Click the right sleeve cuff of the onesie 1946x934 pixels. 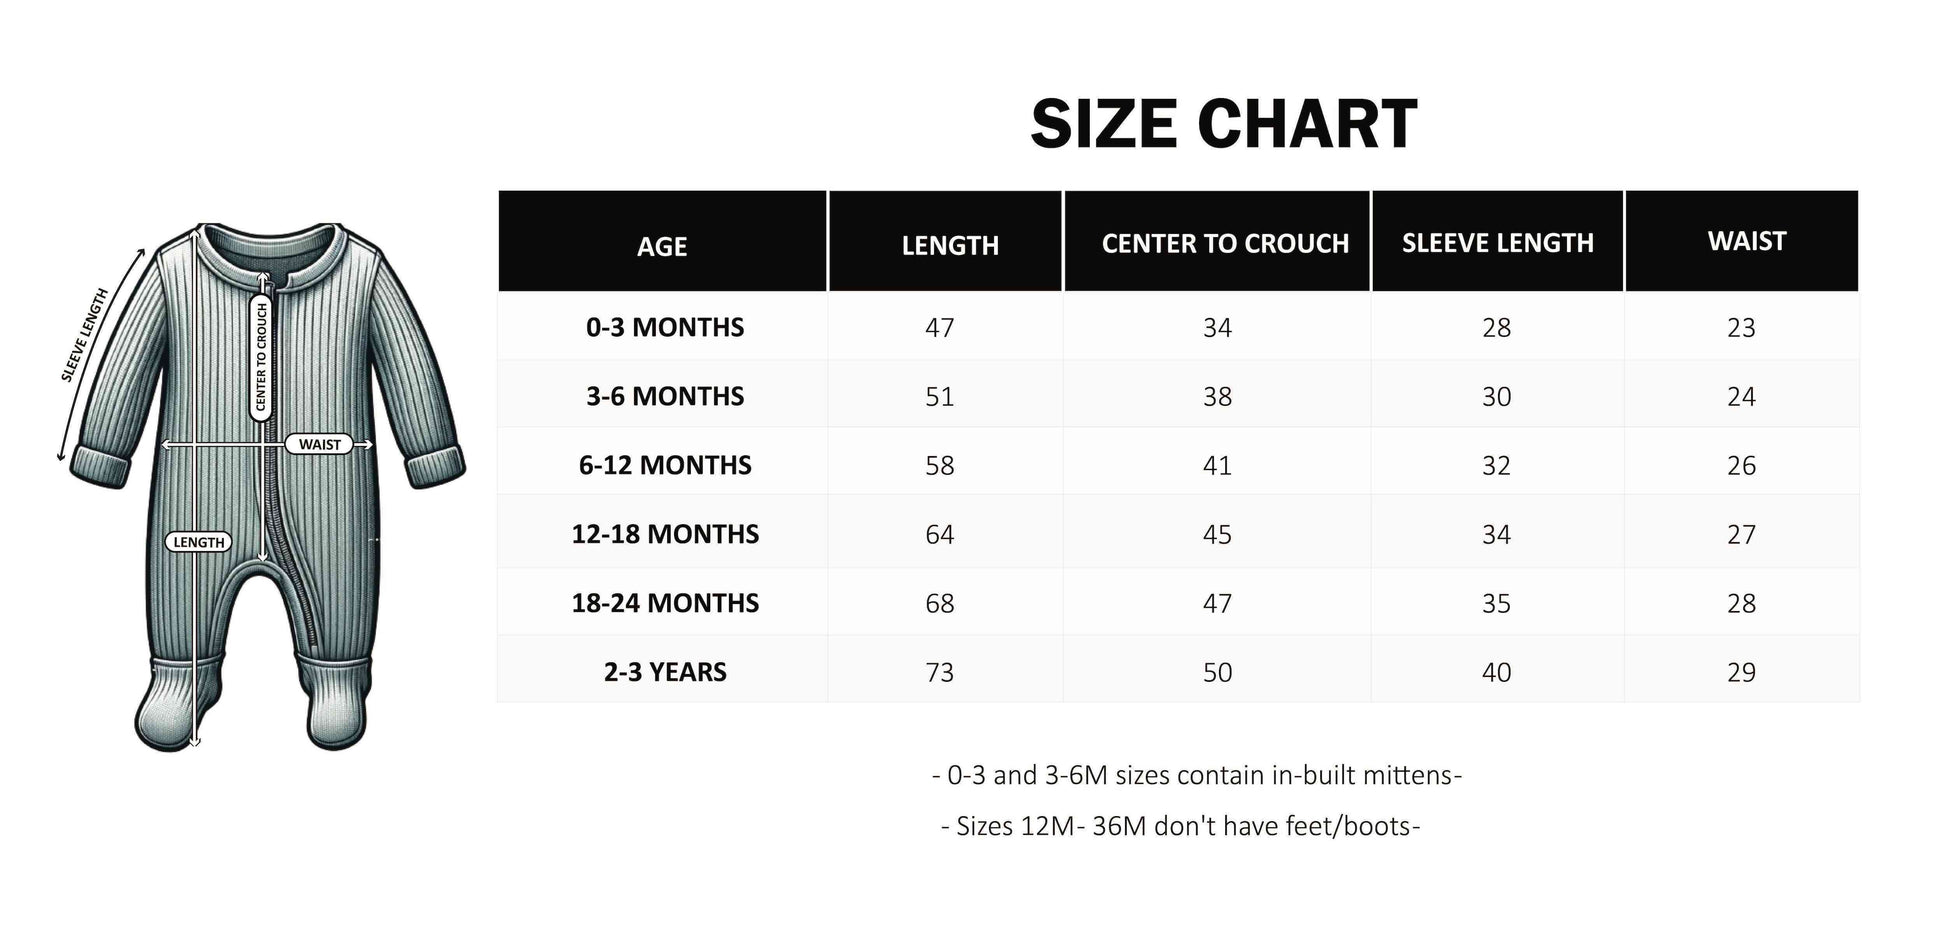pyautogui.click(x=436, y=467)
